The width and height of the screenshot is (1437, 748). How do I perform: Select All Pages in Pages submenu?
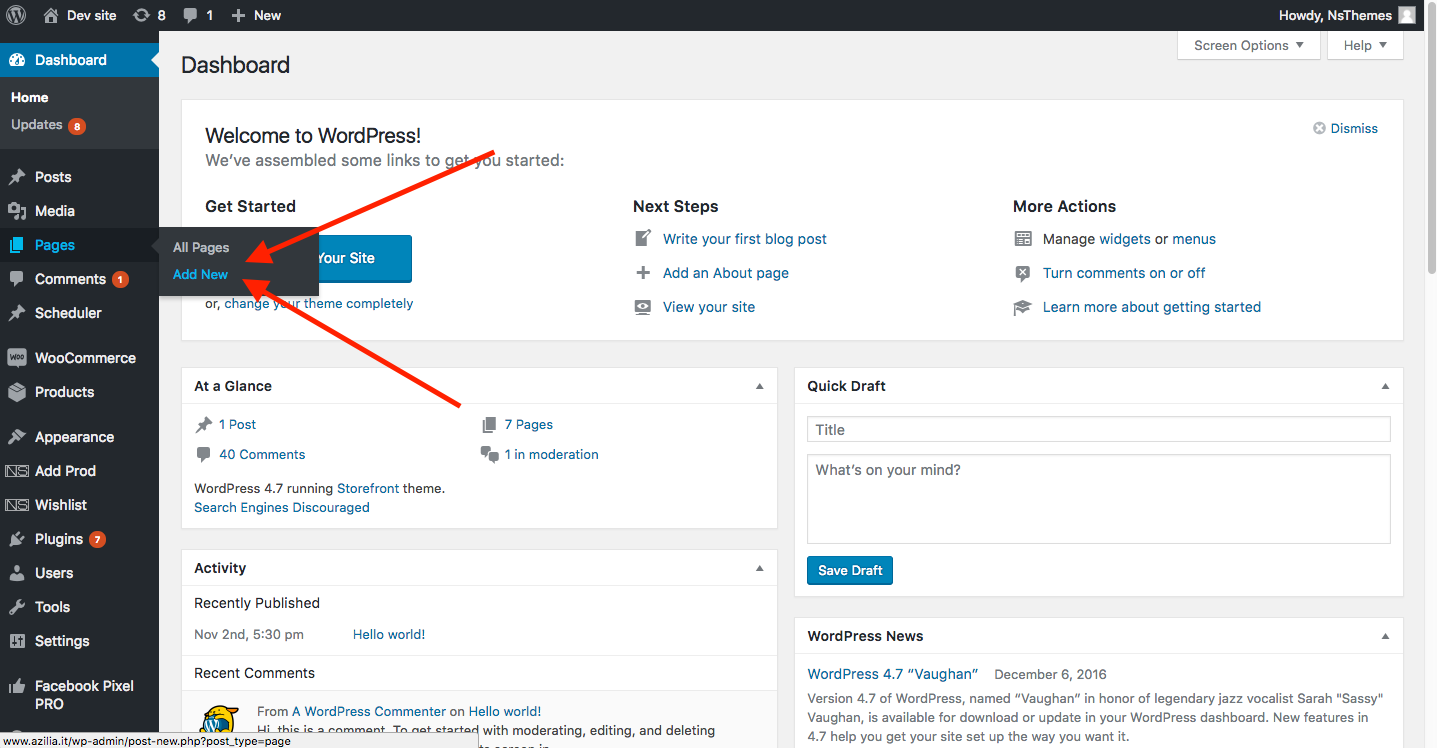[x=201, y=247]
